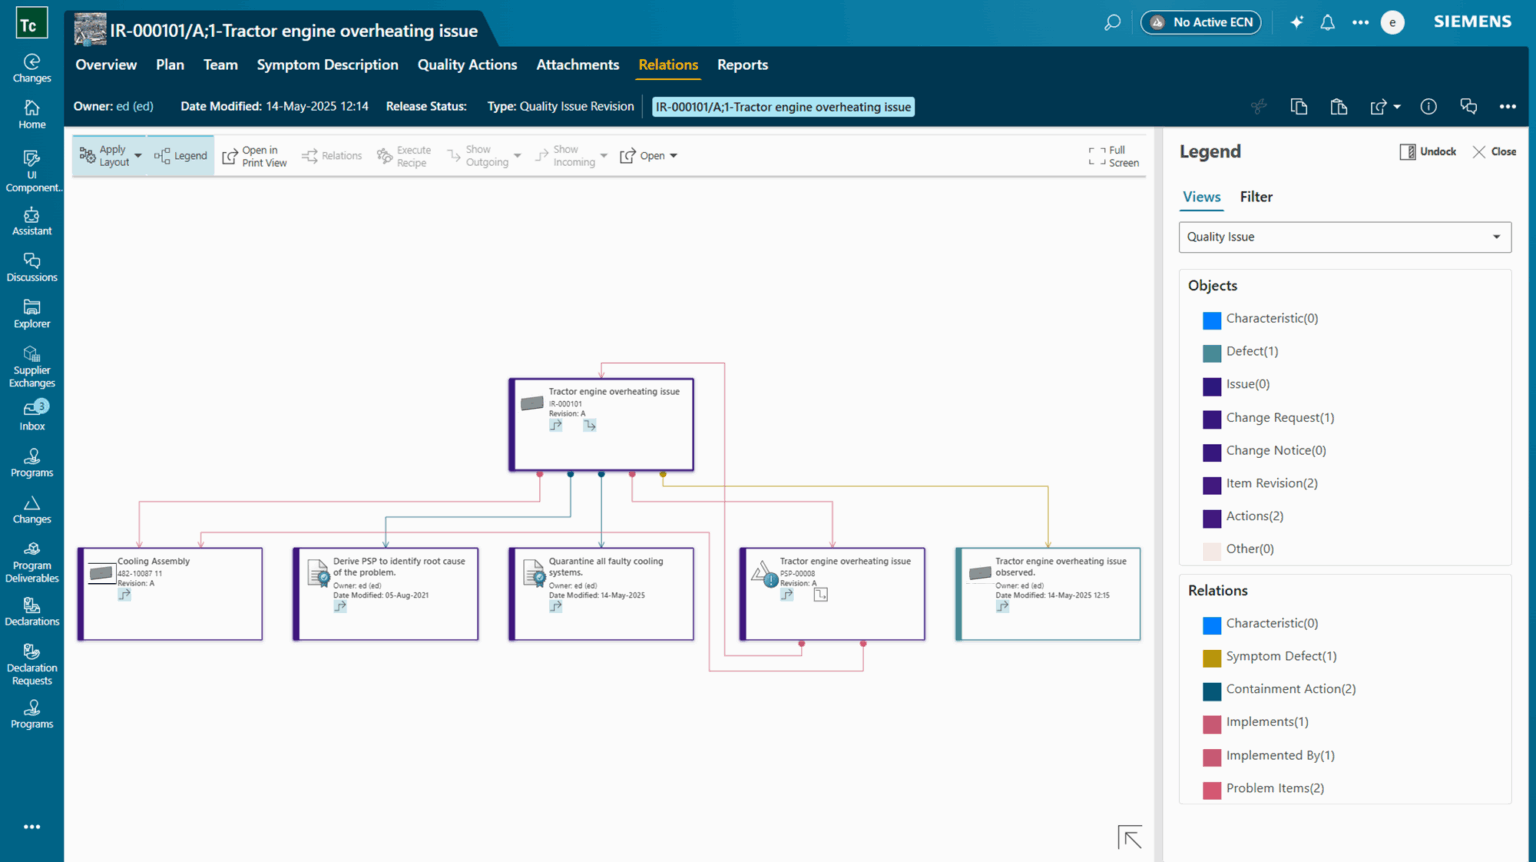
Task: Open the search magnifier icon in the header
Action: point(1111,21)
